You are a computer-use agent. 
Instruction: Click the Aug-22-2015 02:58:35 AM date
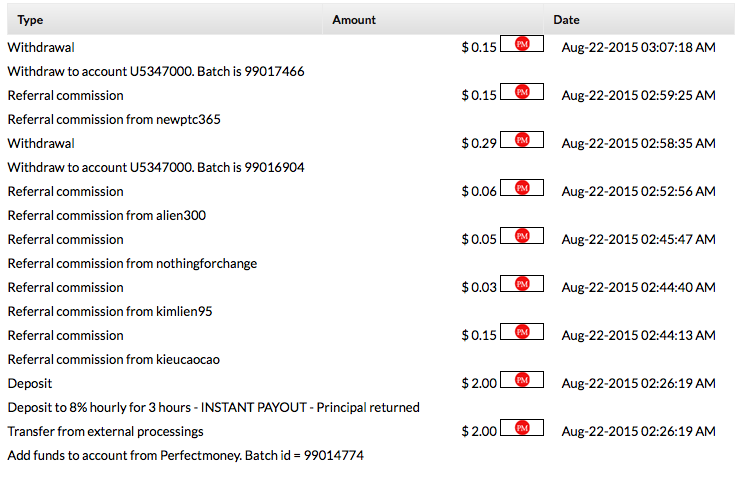click(x=638, y=144)
